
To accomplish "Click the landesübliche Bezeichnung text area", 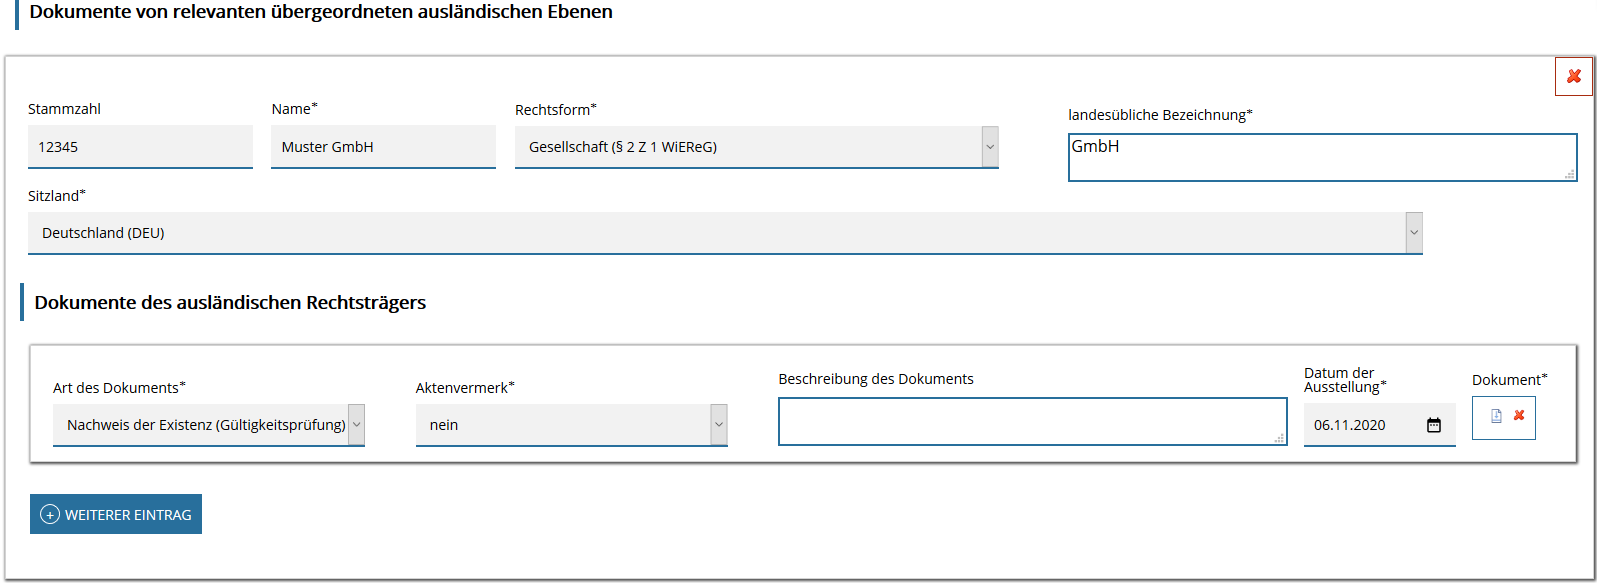I will coord(1320,158).
